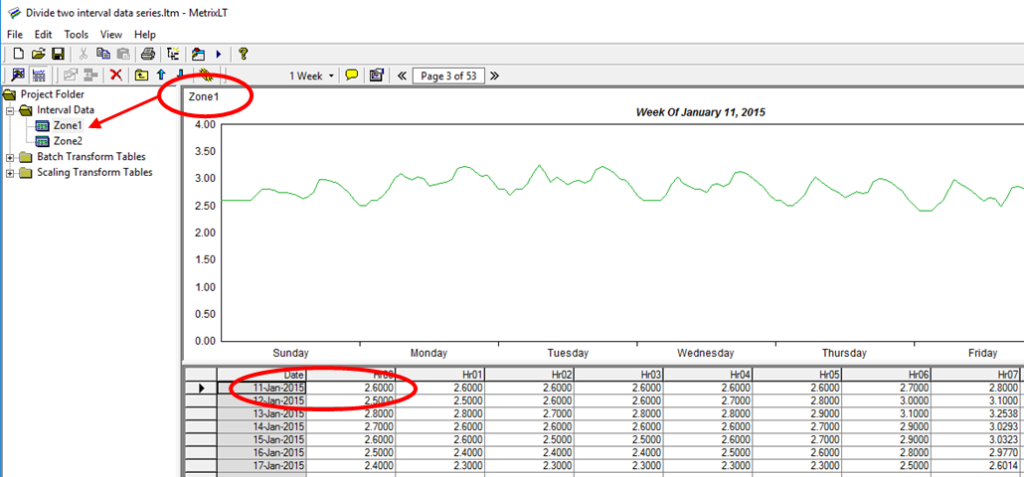Click the yellow comment bubble icon
Viewport: 1024px width, 477px height.
click(351, 75)
